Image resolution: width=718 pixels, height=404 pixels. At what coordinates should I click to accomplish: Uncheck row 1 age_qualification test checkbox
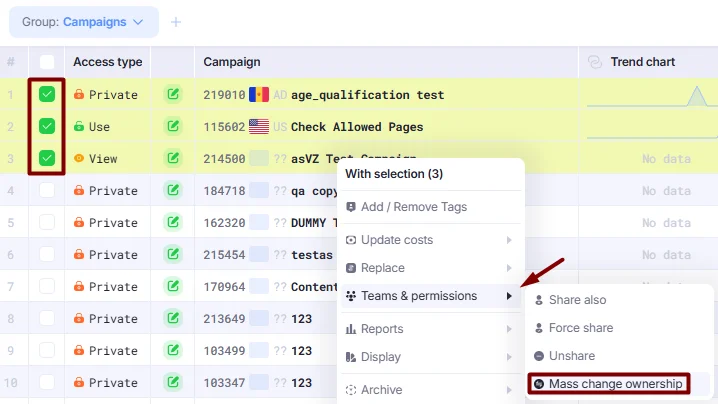(x=47, y=94)
